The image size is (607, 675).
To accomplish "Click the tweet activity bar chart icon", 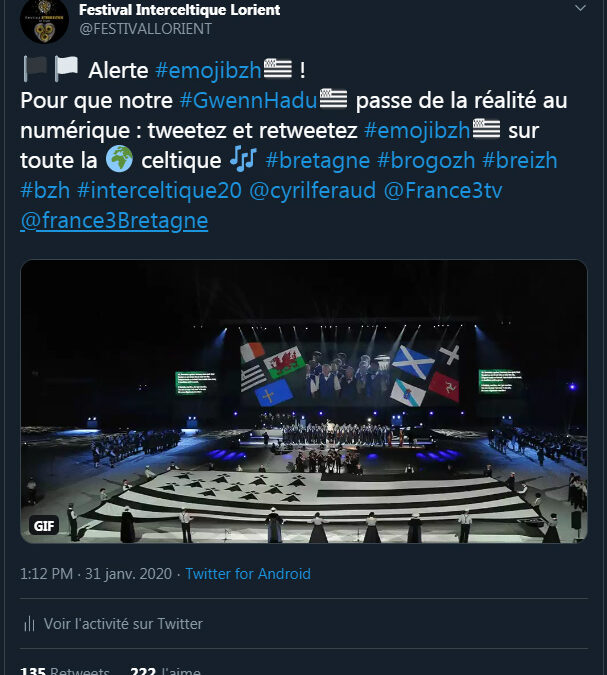I will [28, 624].
